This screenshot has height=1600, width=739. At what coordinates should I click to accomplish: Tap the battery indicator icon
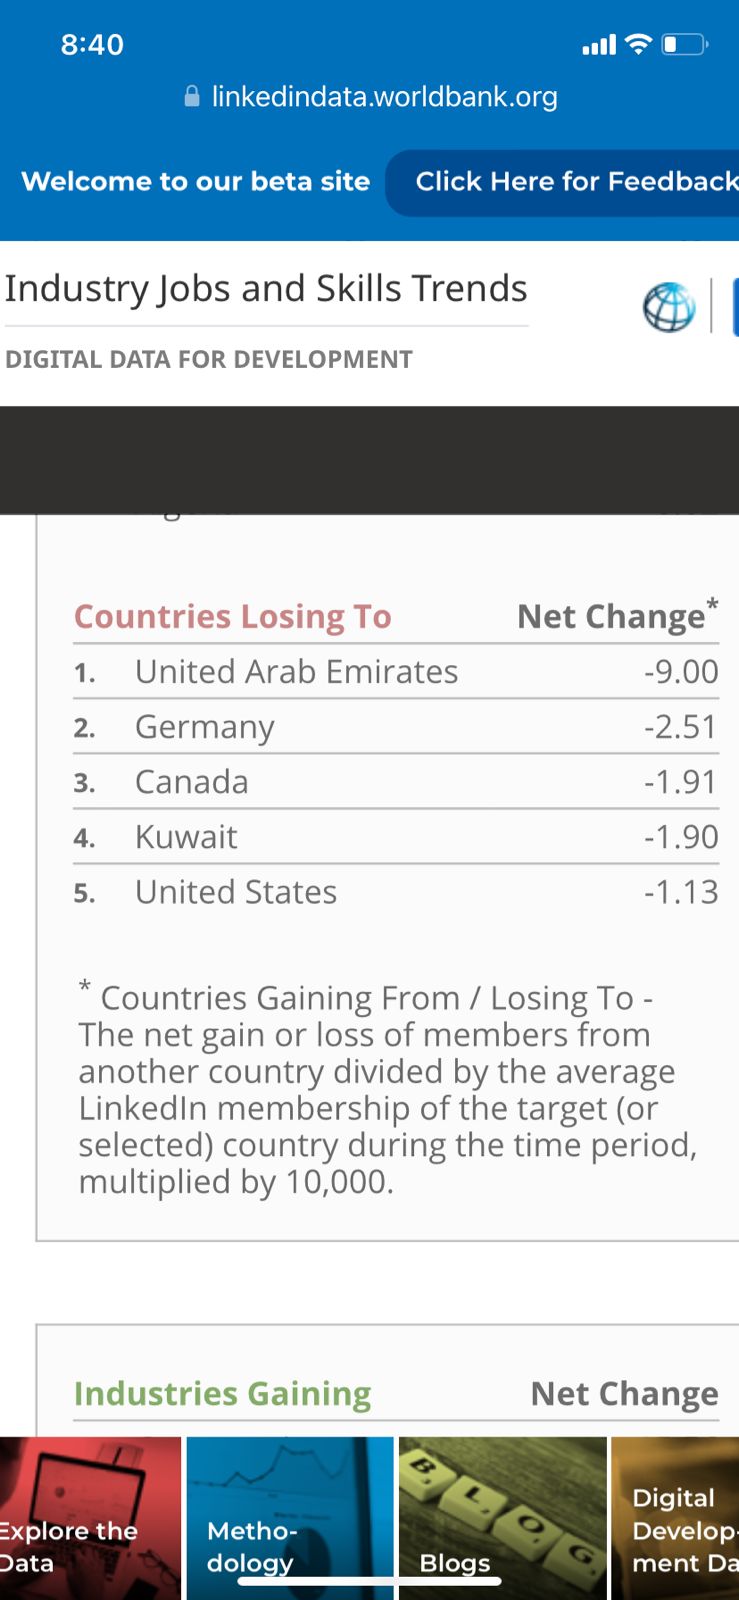(685, 44)
